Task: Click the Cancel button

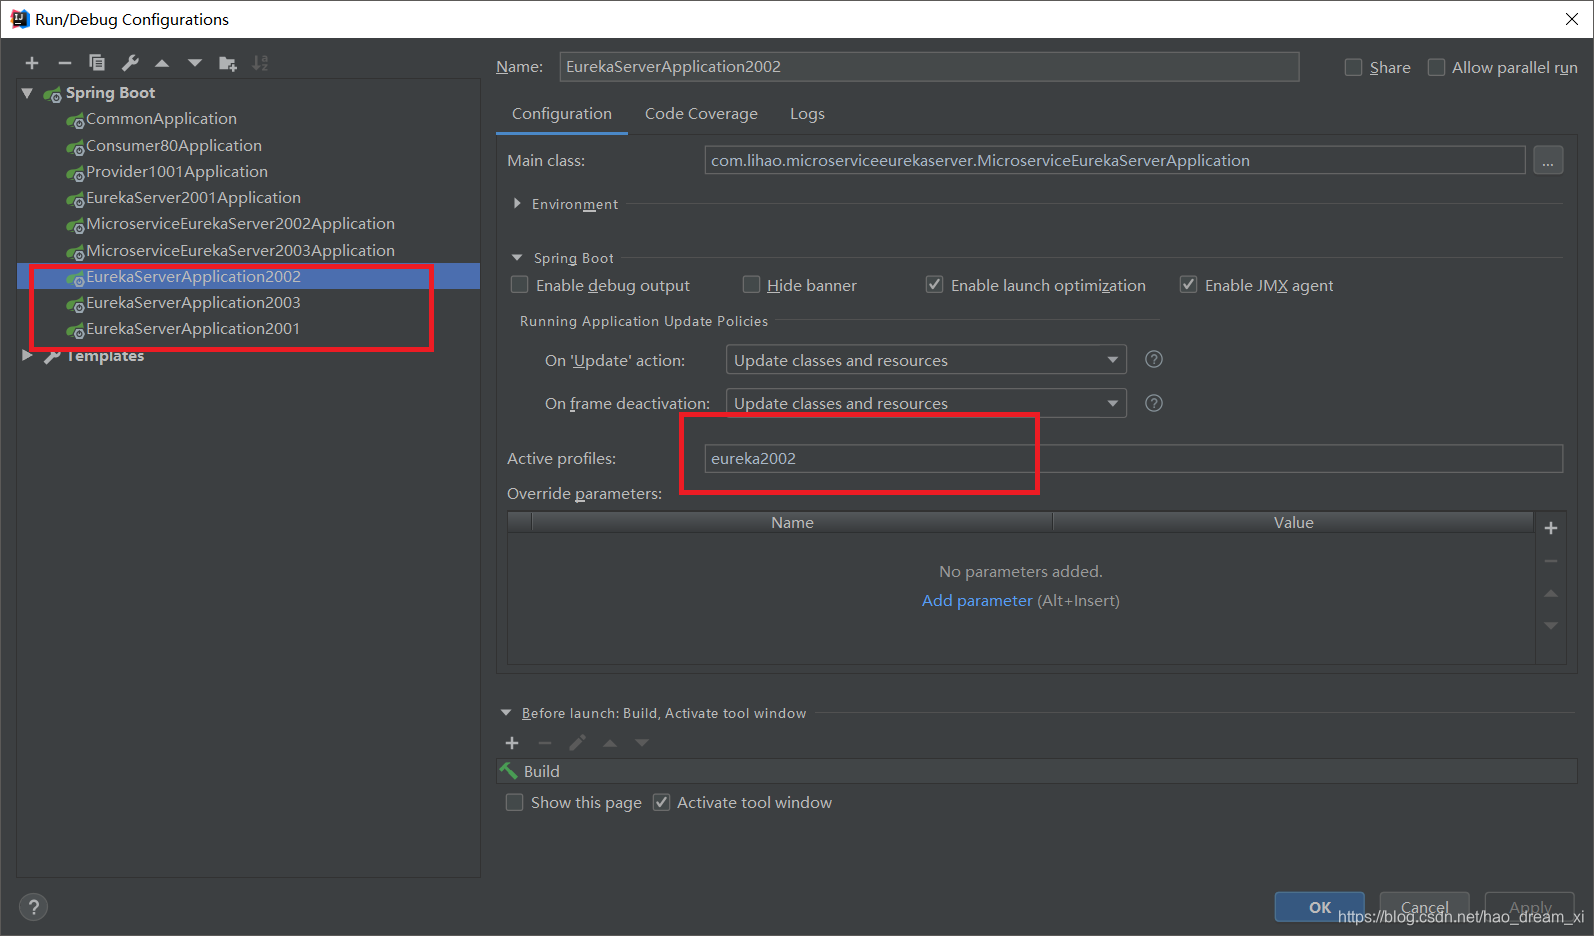Action: [1424, 907]
